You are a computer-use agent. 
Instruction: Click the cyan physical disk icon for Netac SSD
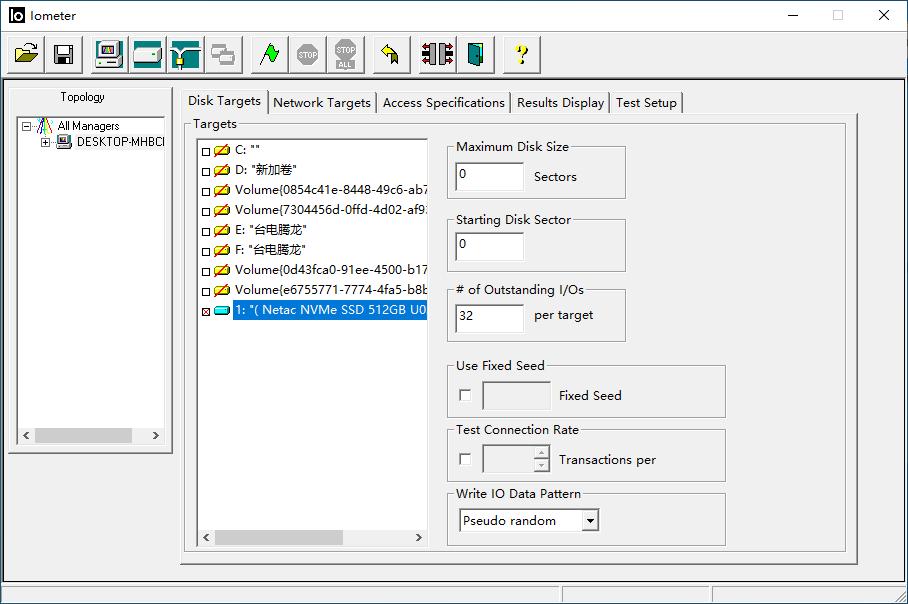[x=222, y=310]
